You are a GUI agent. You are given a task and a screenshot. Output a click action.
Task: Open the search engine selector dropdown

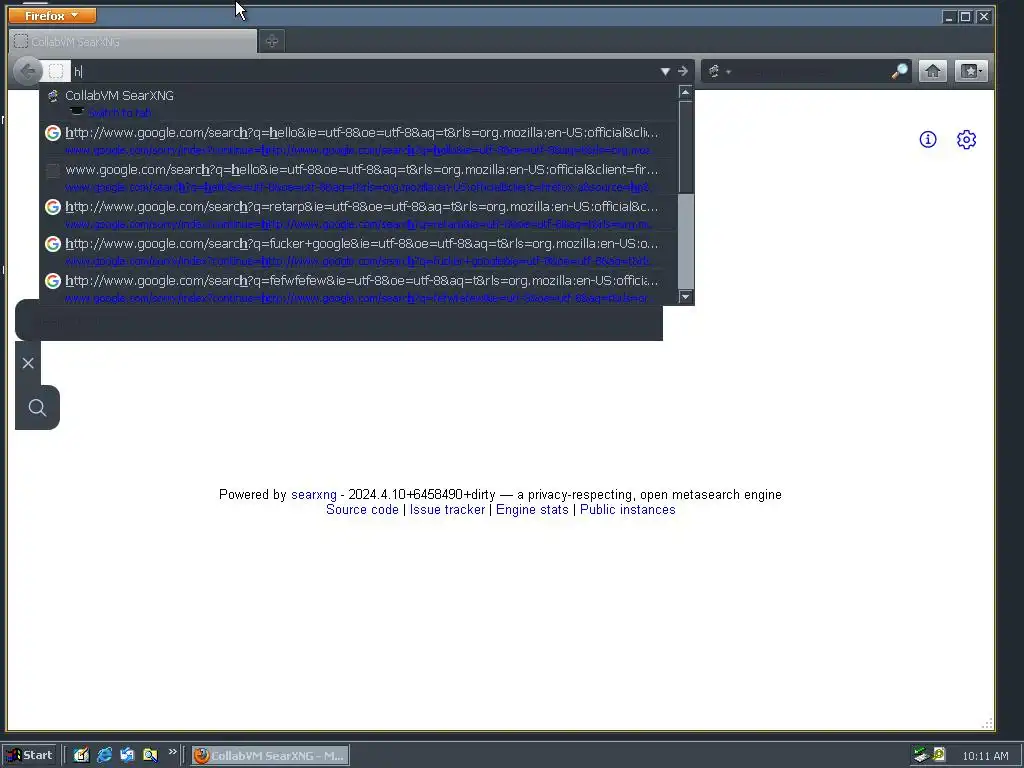coord(718,71)
